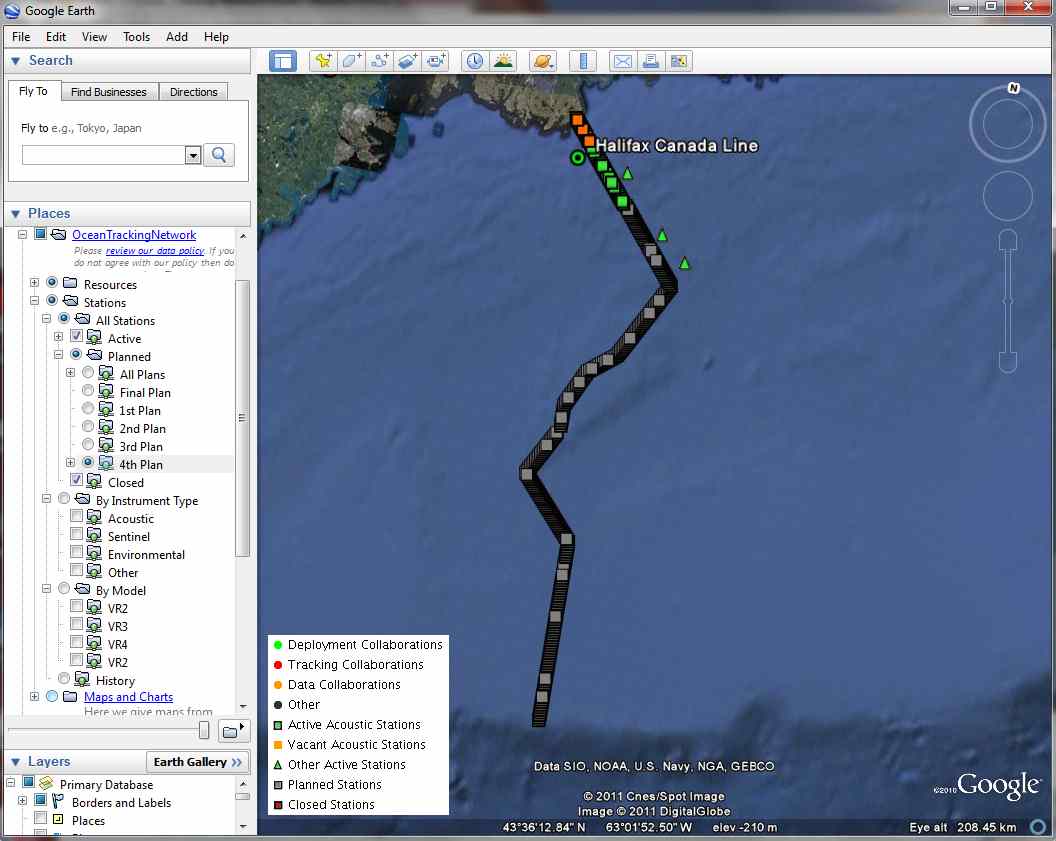Switch to Find Businesses tab
The image size is (1056, 841).
click(x=108, y=92)
